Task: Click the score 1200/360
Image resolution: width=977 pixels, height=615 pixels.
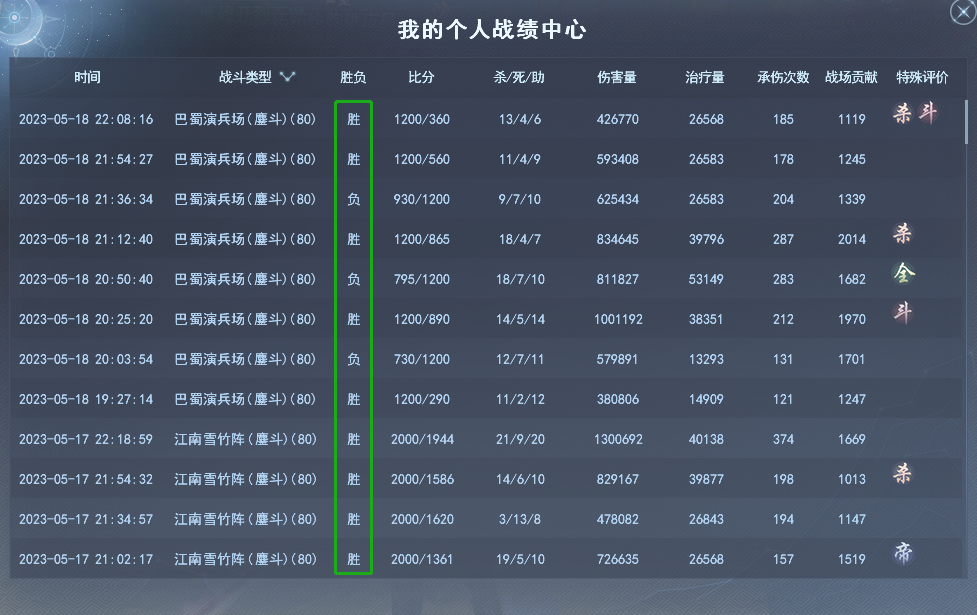Action: click(x=422, y=119)
